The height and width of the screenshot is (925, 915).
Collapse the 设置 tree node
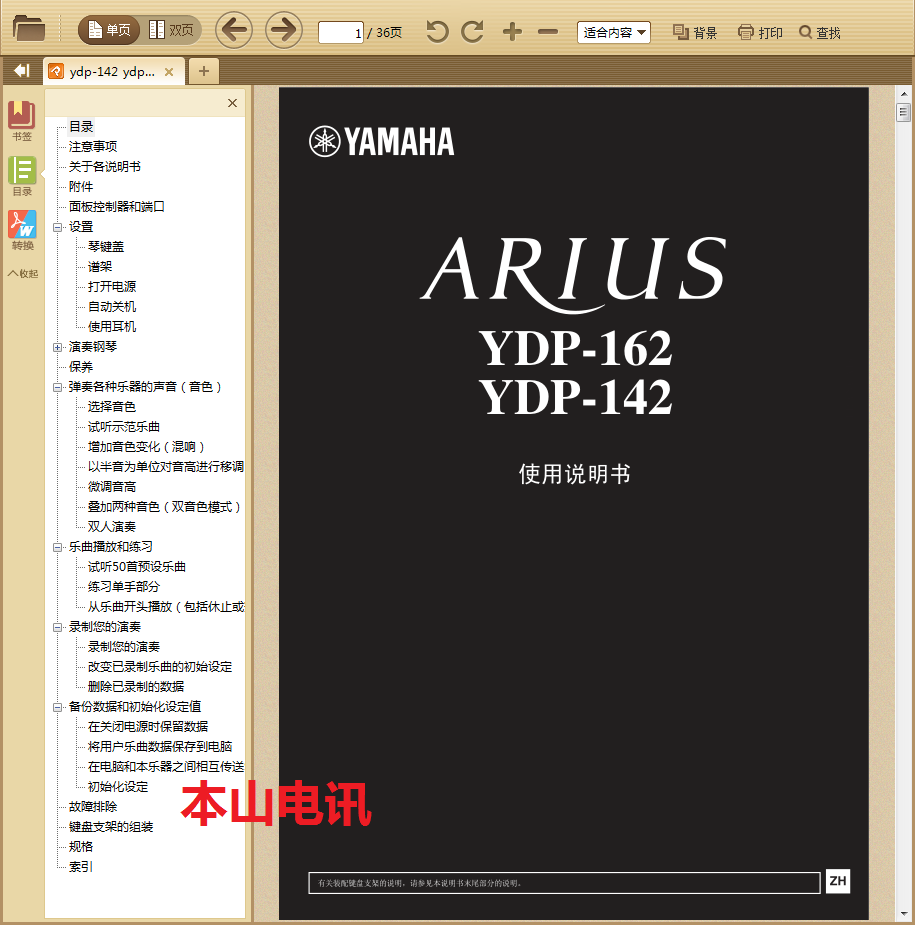57,227
